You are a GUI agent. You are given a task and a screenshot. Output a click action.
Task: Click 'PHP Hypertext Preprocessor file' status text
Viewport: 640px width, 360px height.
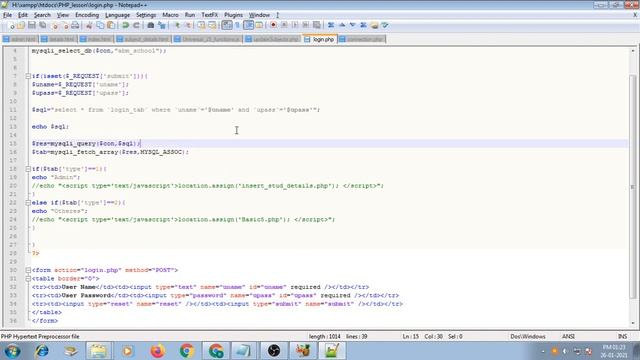pos(40,337)
